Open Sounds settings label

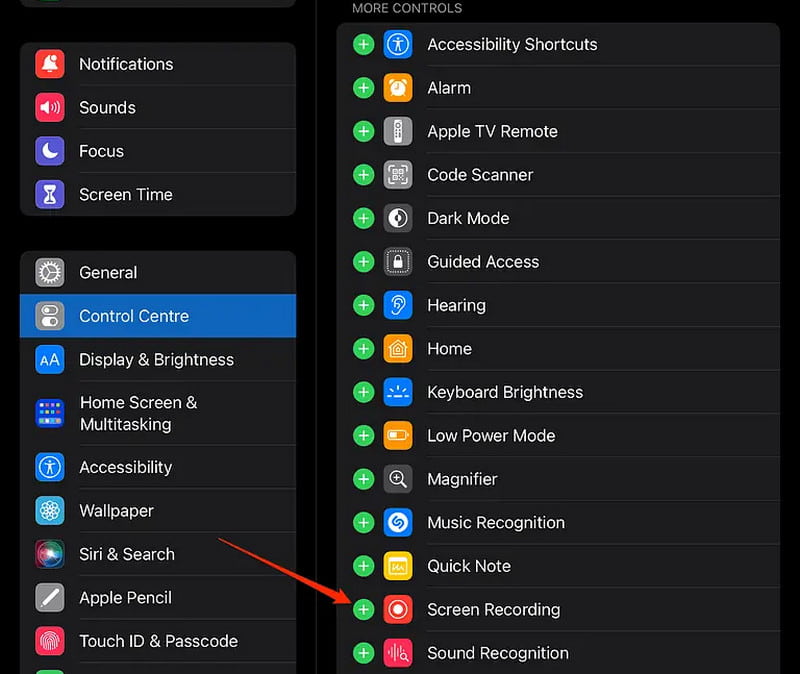(x=108, y=107)
